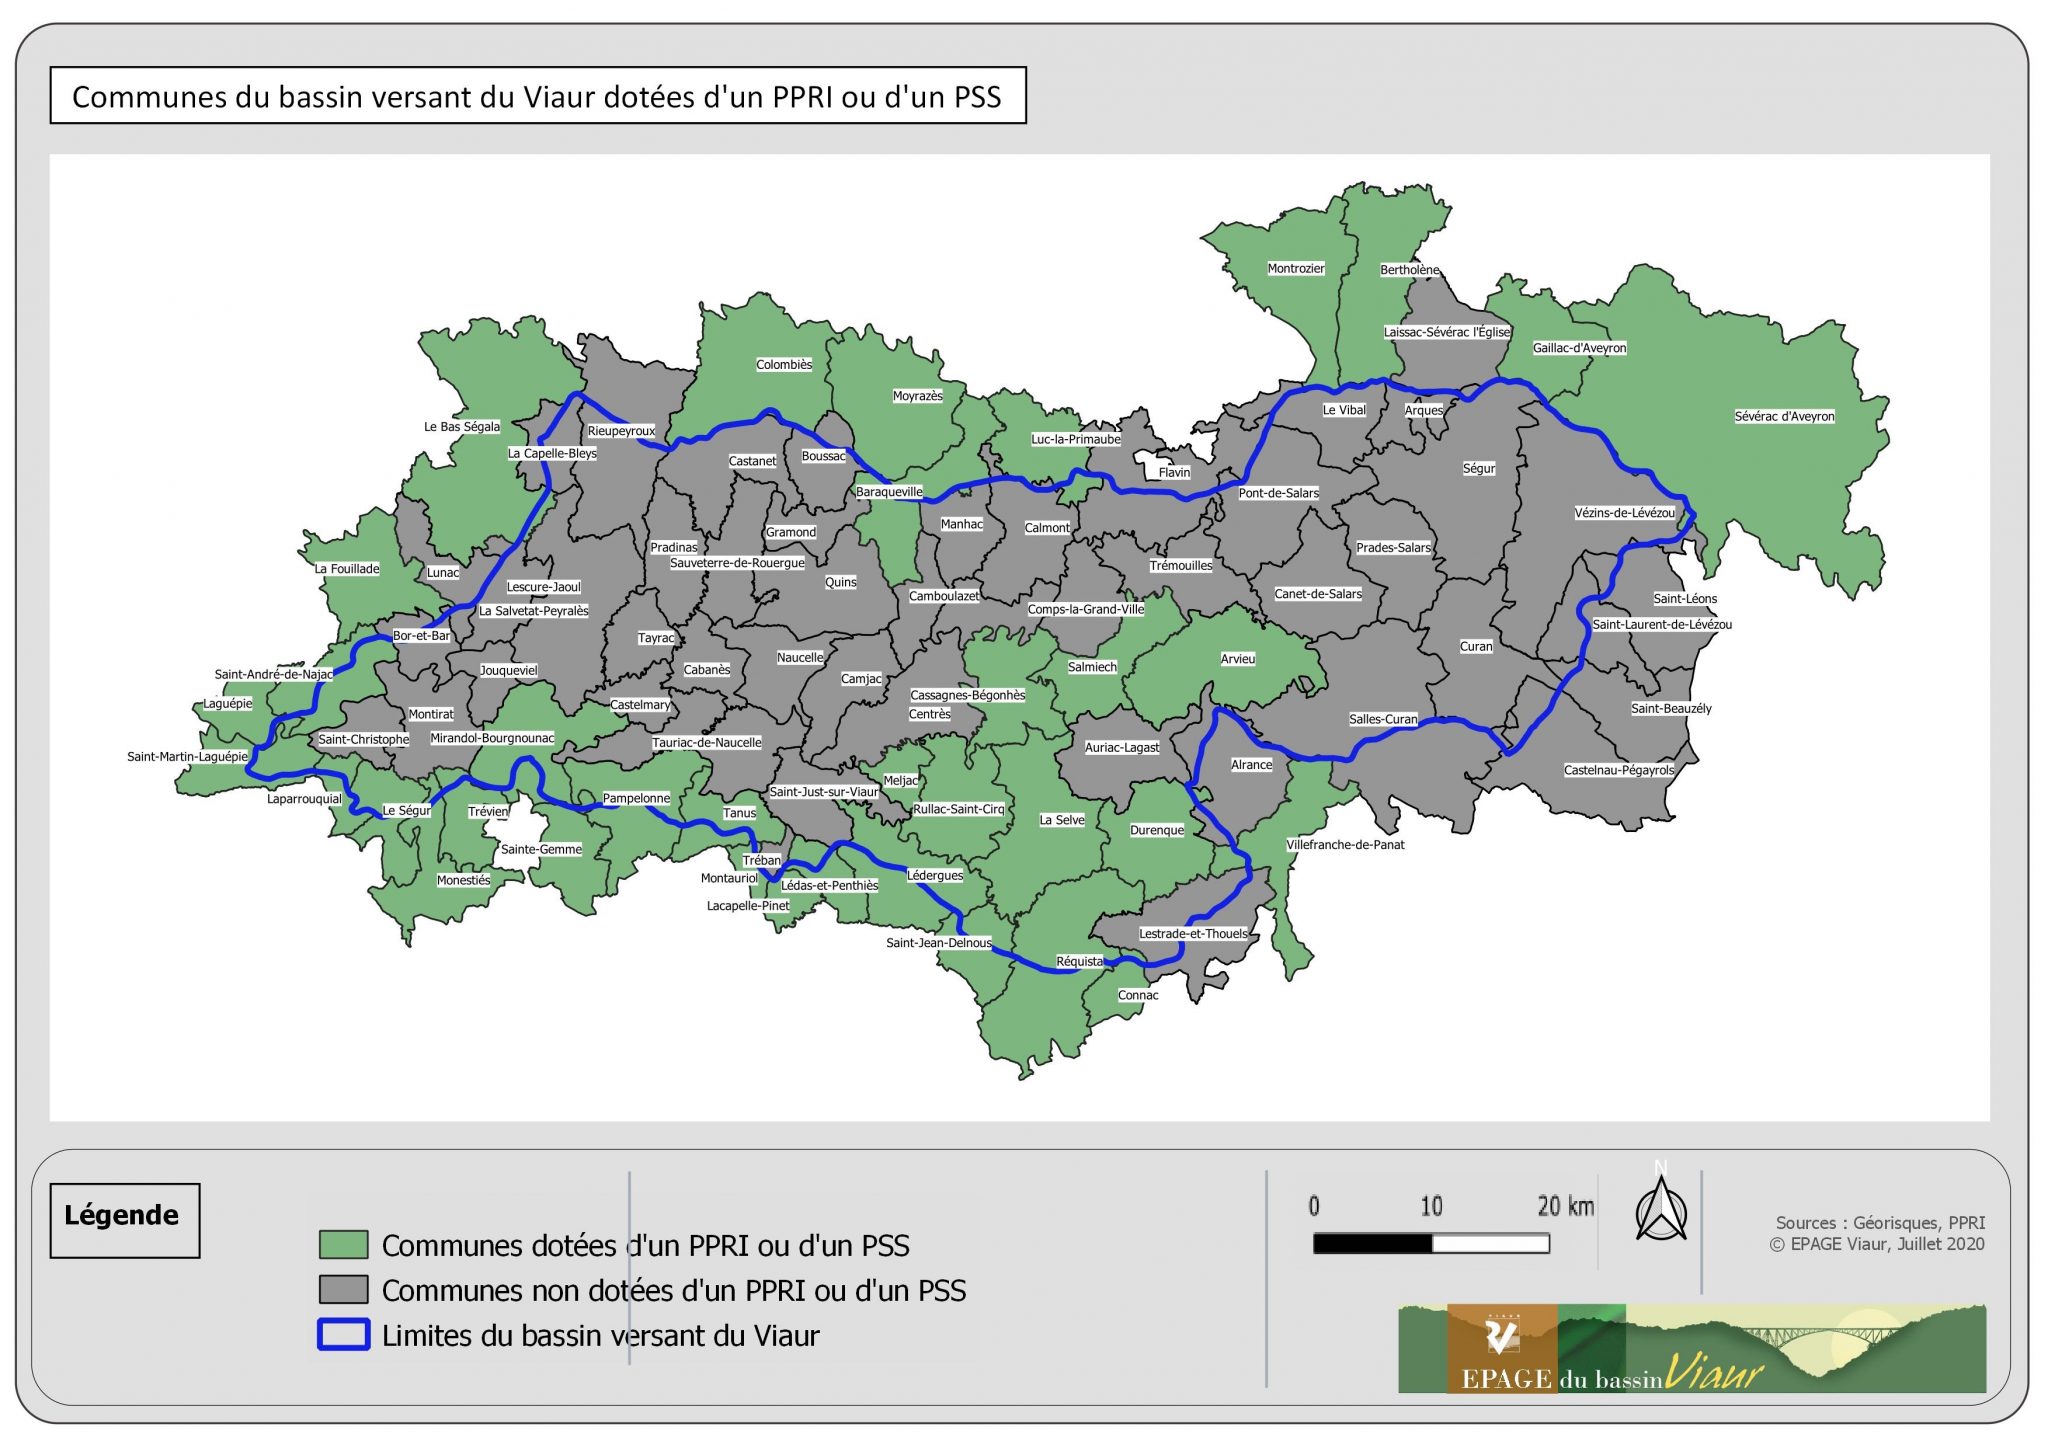The width and height of the screenshot is (2048, 1448).
Task: Click the Sévérac d'Aveyron commune label
Action: point(1784,417)
